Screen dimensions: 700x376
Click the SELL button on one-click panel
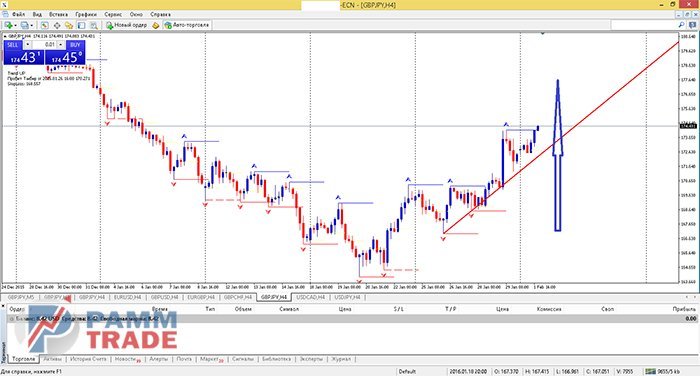pos(13,45)
